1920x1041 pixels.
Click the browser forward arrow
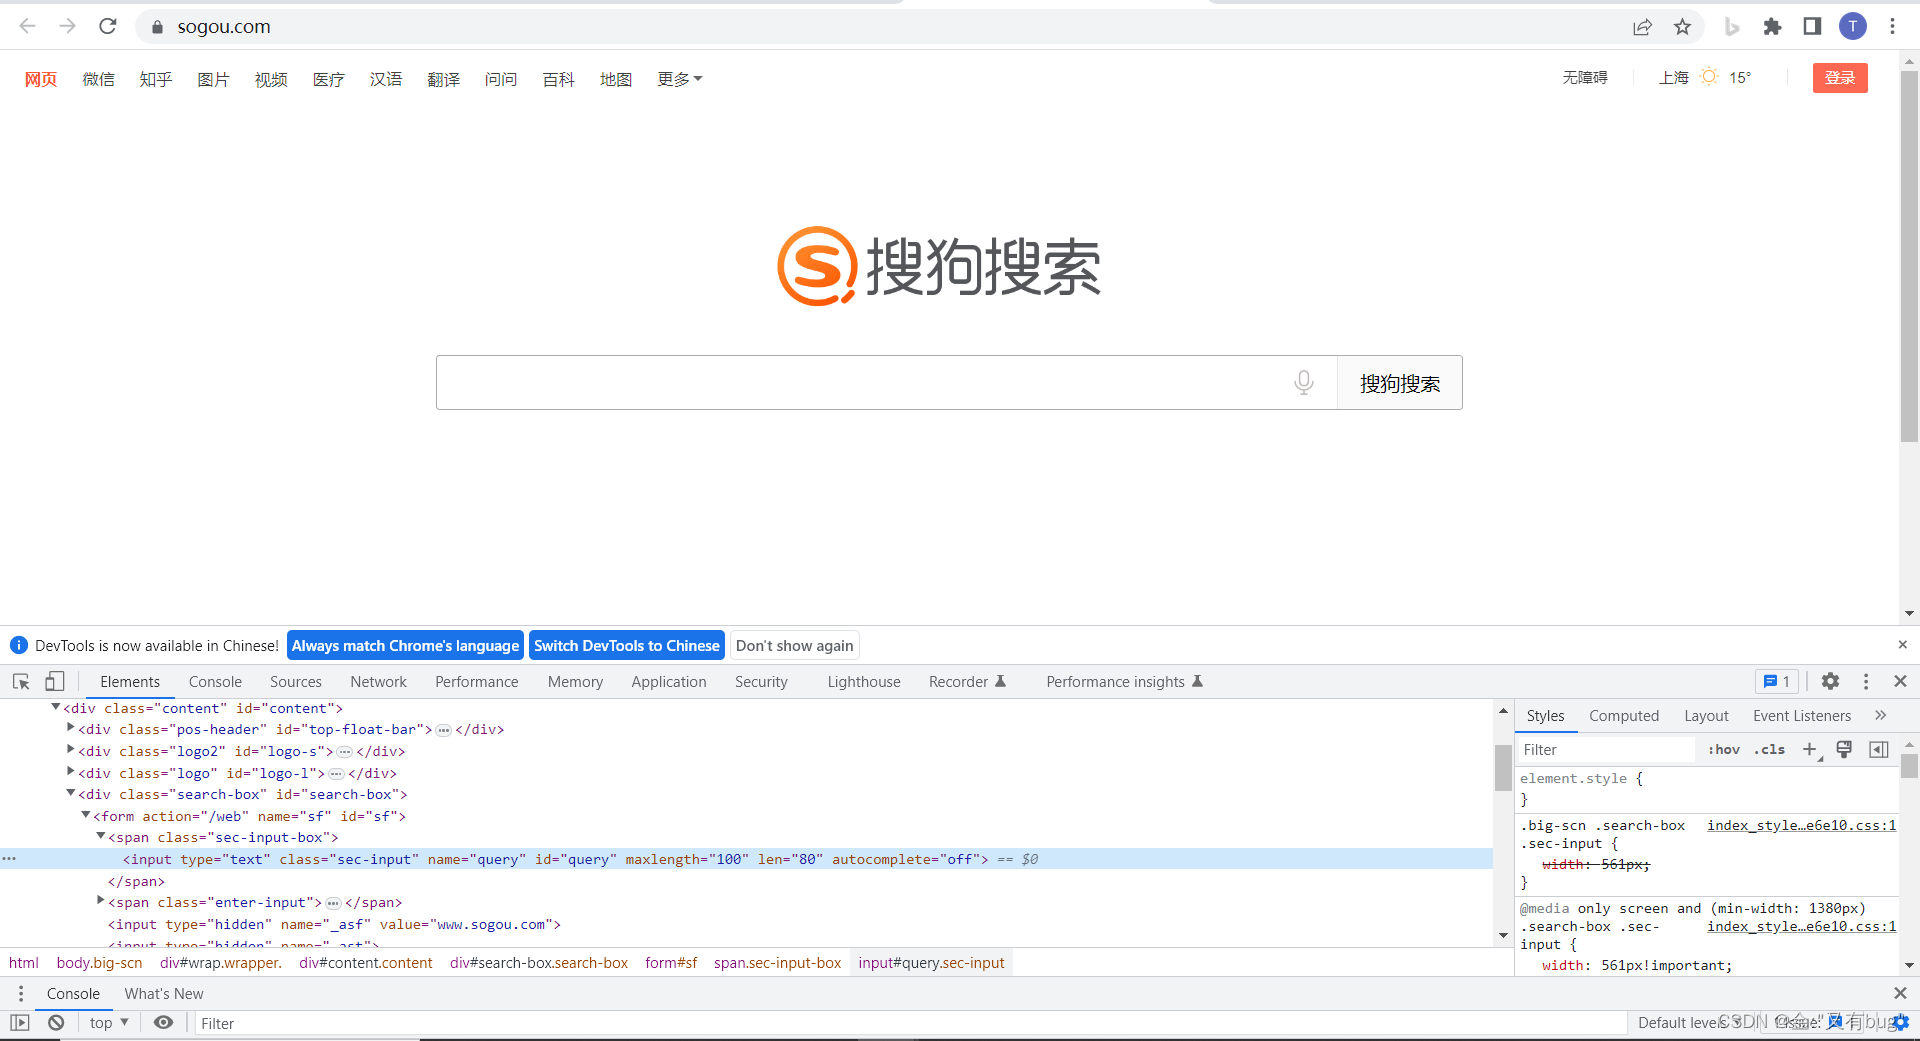pos(67,26)
